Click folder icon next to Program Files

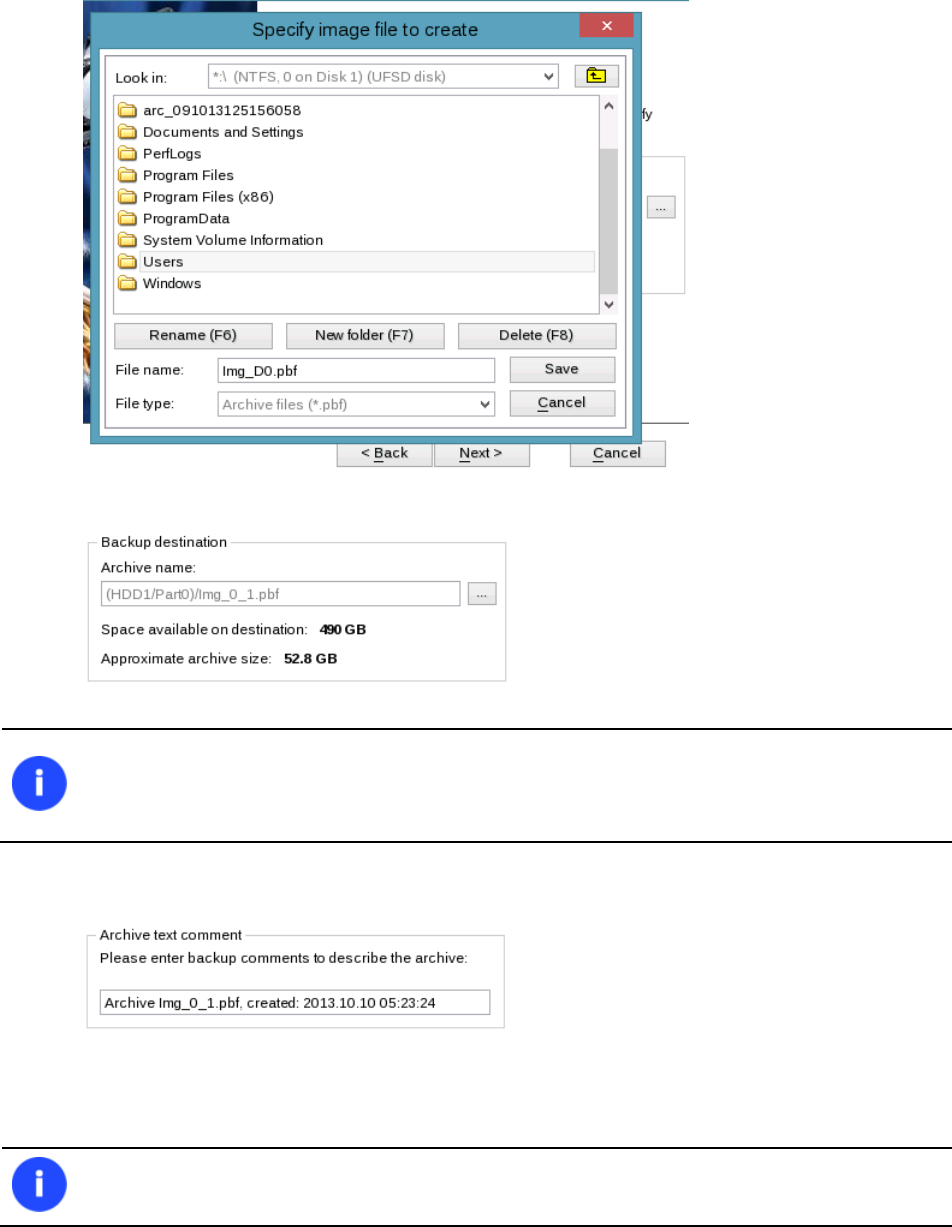127,175
